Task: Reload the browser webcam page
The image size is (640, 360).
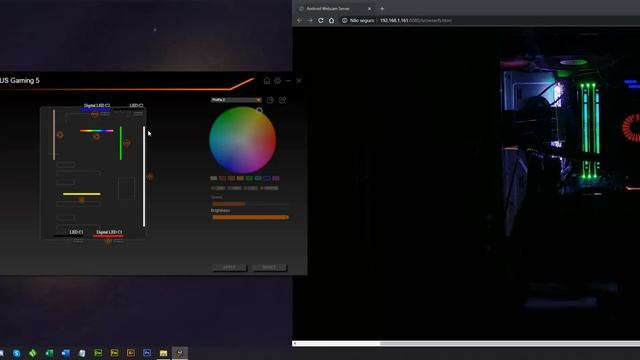Action: [x=321, y=20]
